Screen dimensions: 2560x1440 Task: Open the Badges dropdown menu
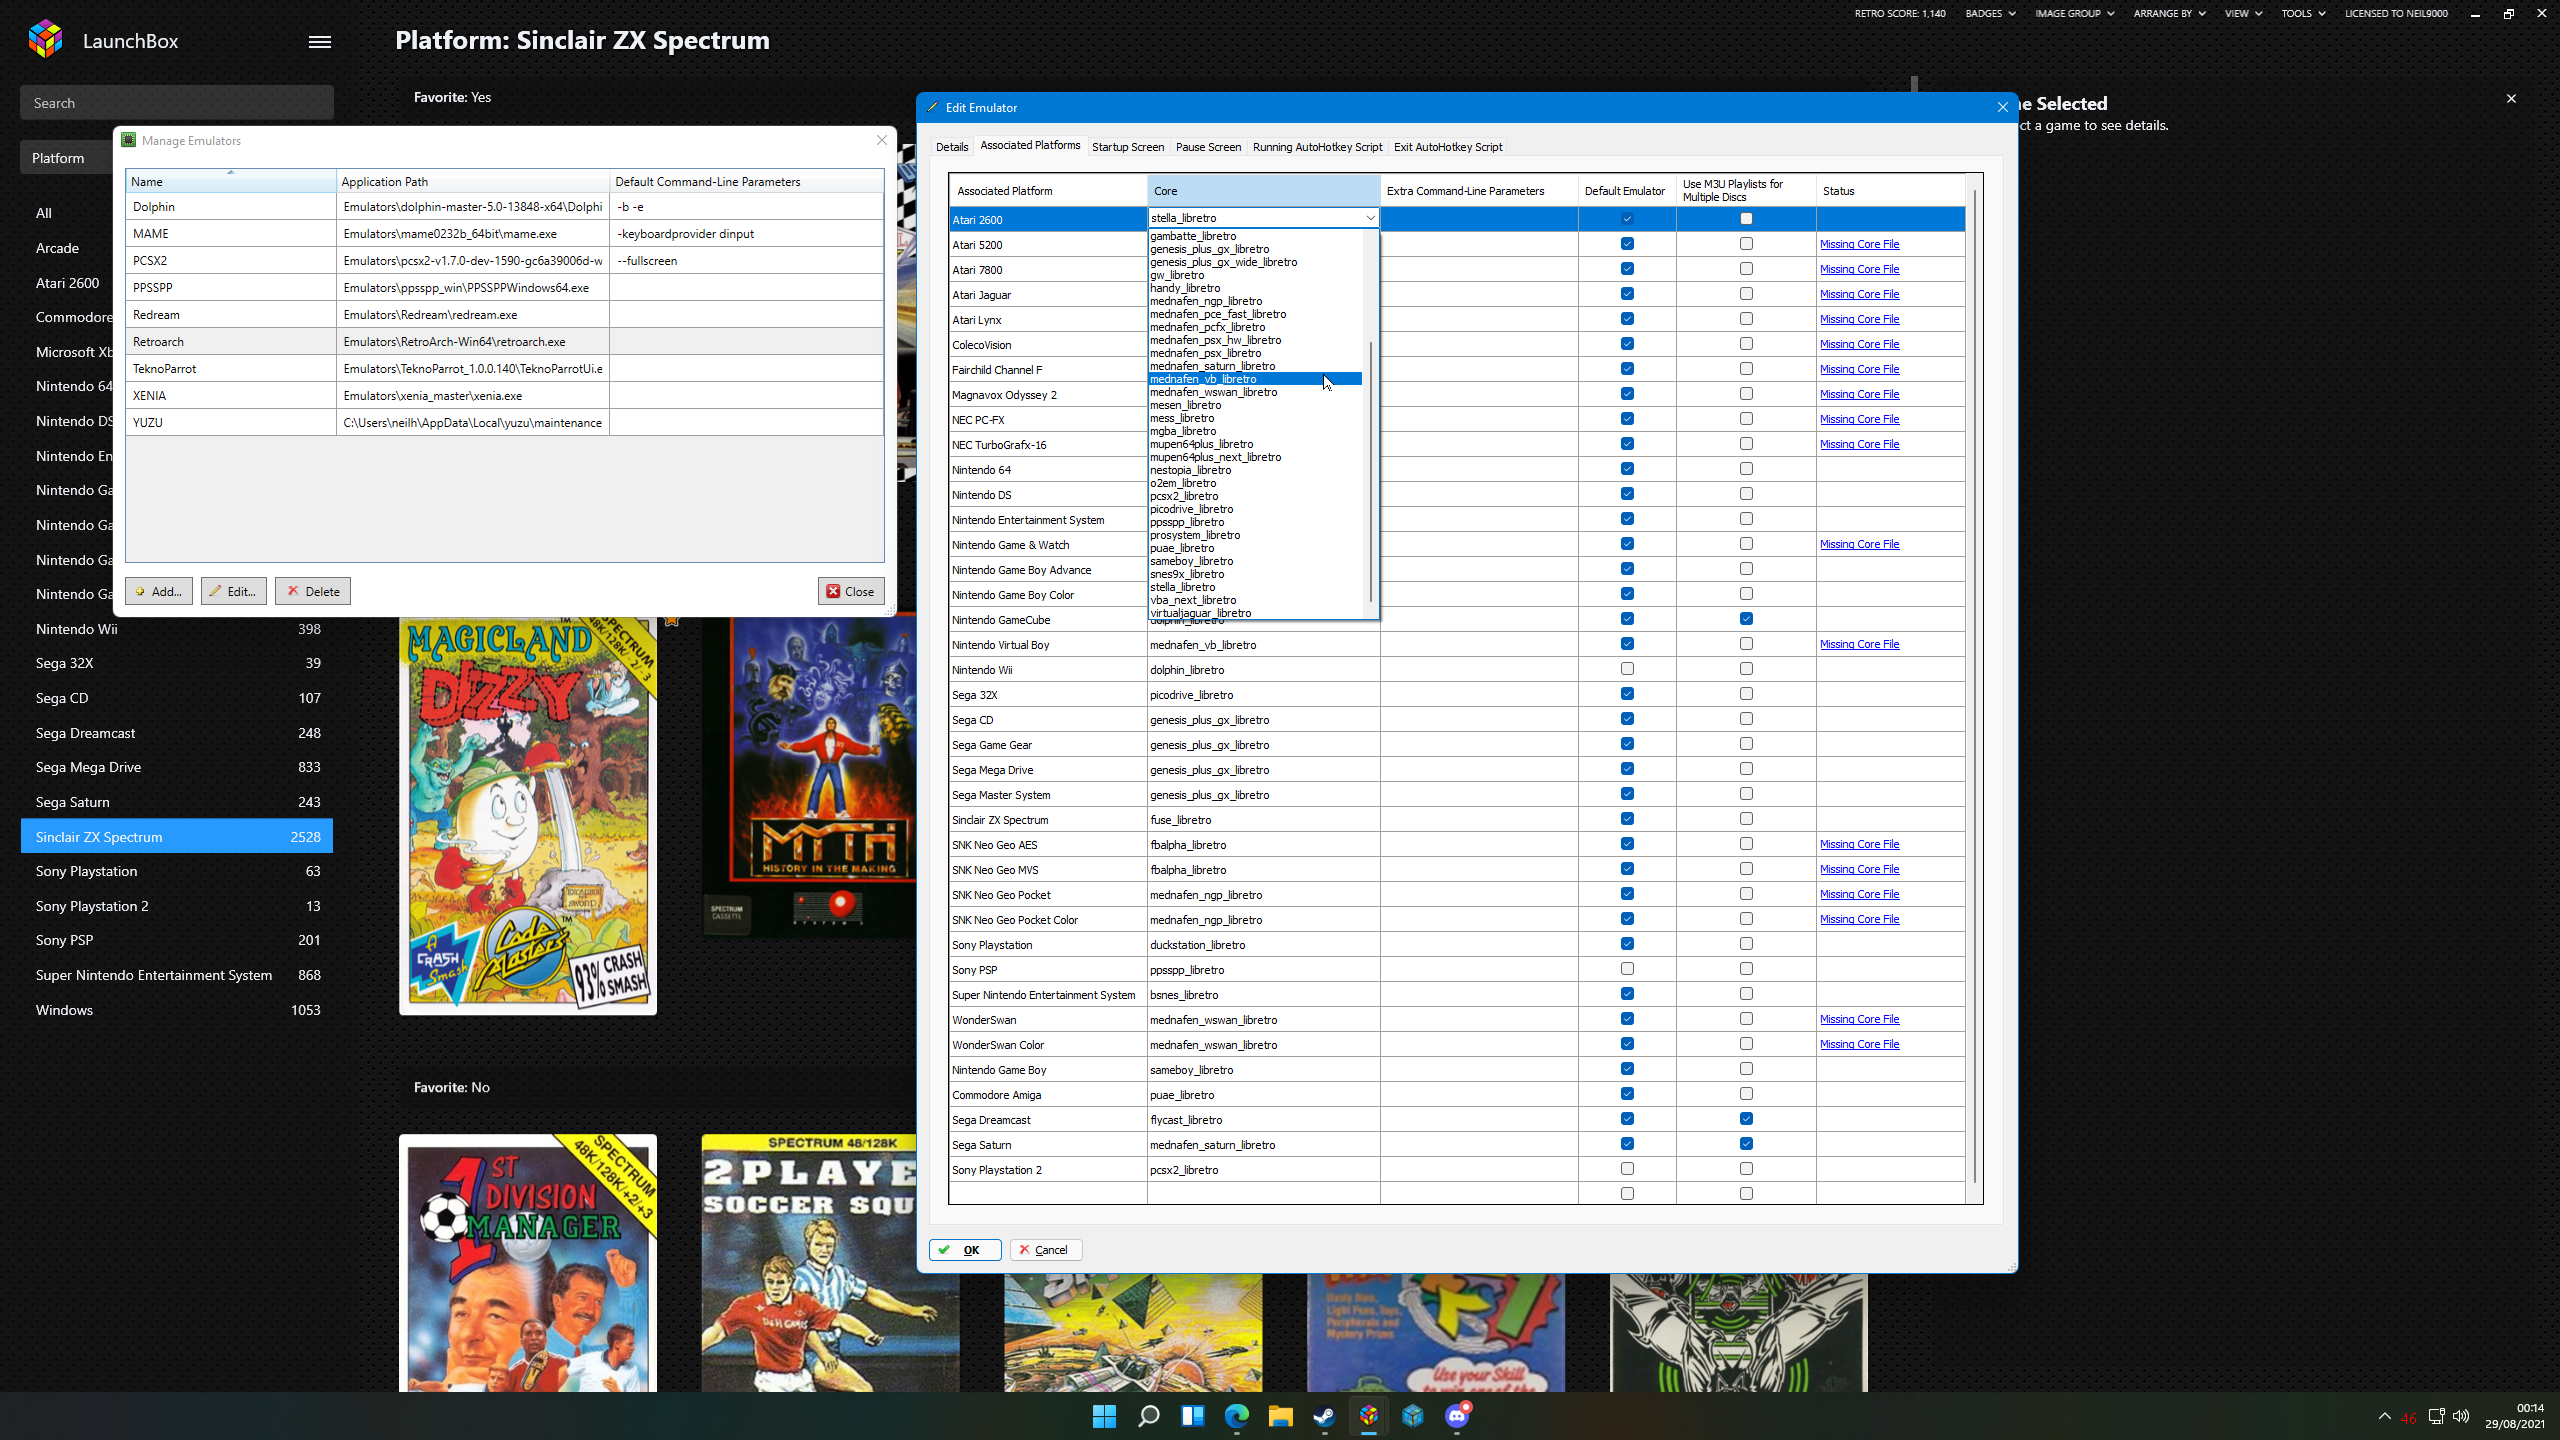pyautogui.click(x=1990, y=13)
